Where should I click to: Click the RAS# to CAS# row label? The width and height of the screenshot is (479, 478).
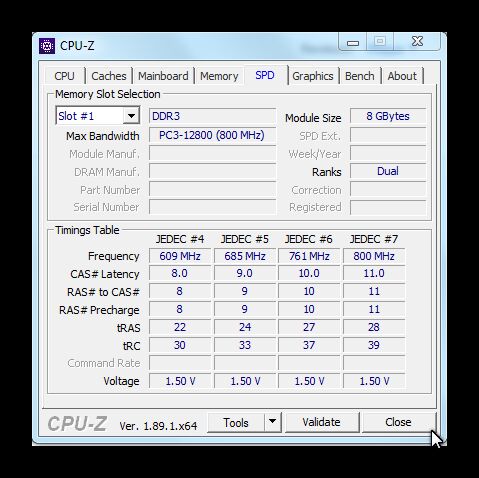coord(103,292)
